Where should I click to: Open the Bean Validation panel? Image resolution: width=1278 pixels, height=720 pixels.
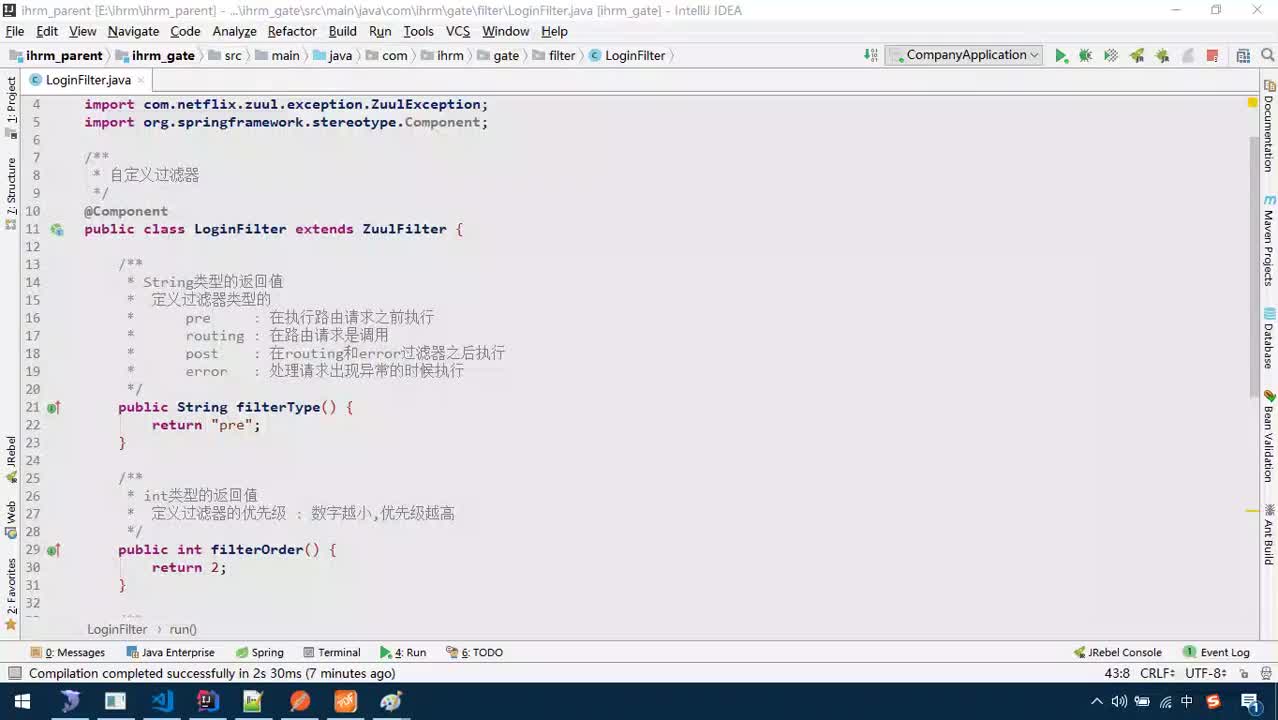pyautogui.click(x=1269, y=437)
